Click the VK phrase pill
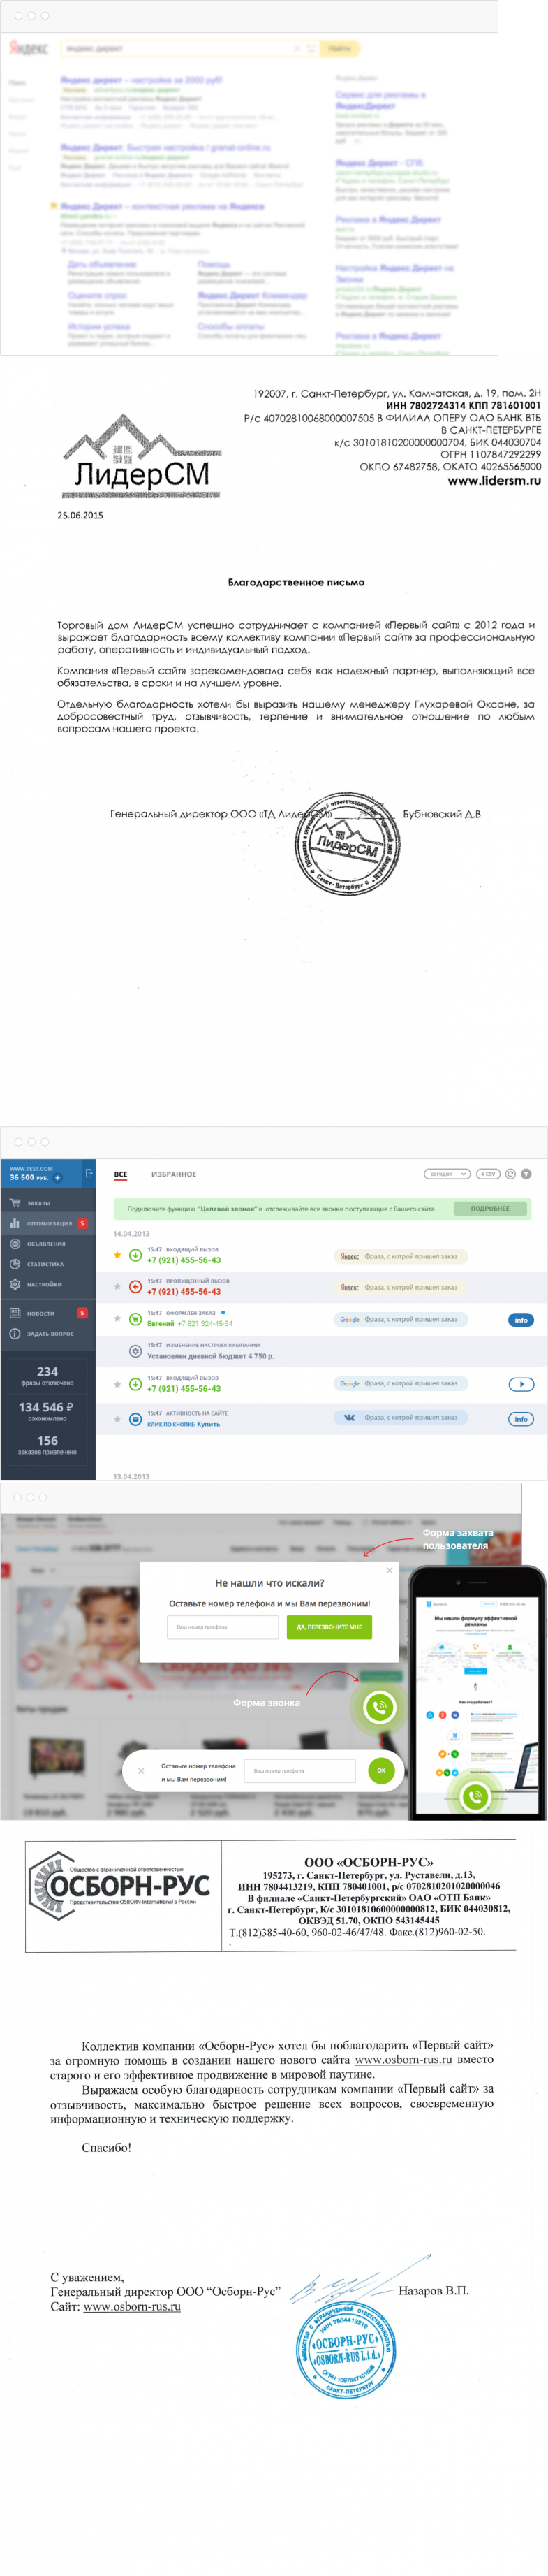The image size is (548, 2576). click(401, 1417)
